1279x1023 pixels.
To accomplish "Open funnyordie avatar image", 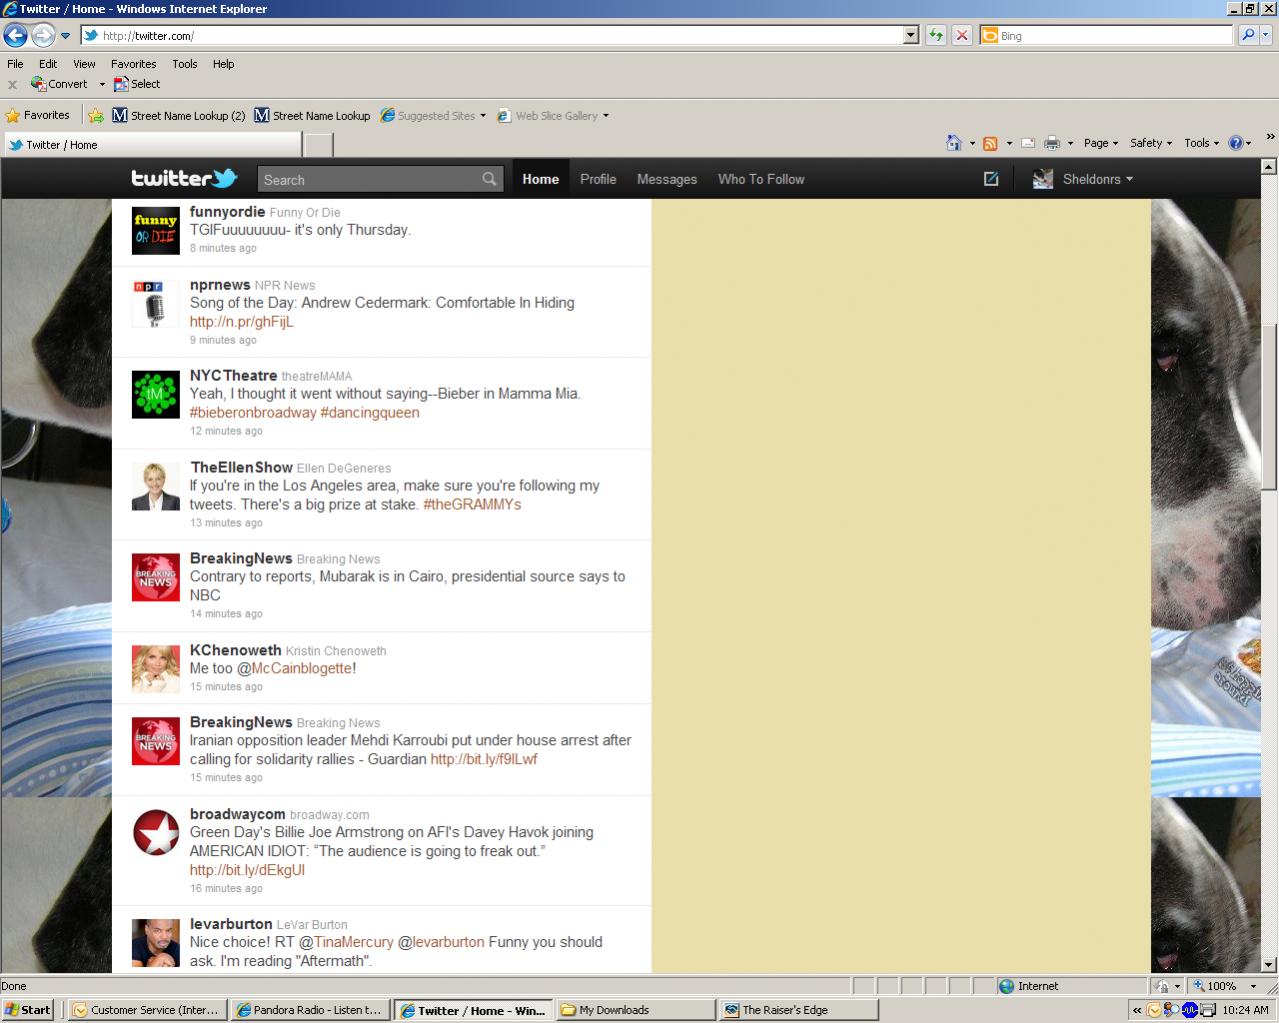I will pos(156,231).
